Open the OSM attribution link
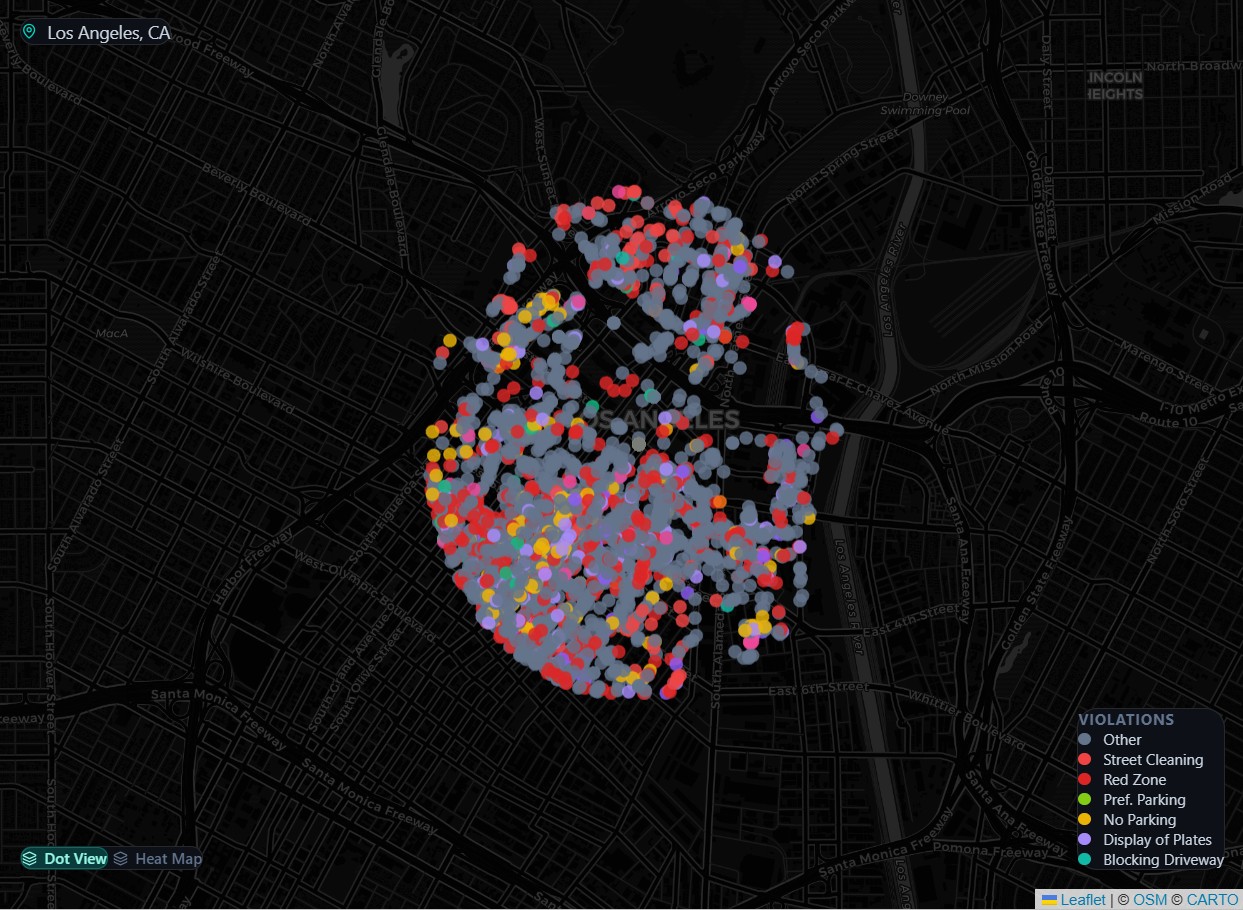 tap(1149, 899)
